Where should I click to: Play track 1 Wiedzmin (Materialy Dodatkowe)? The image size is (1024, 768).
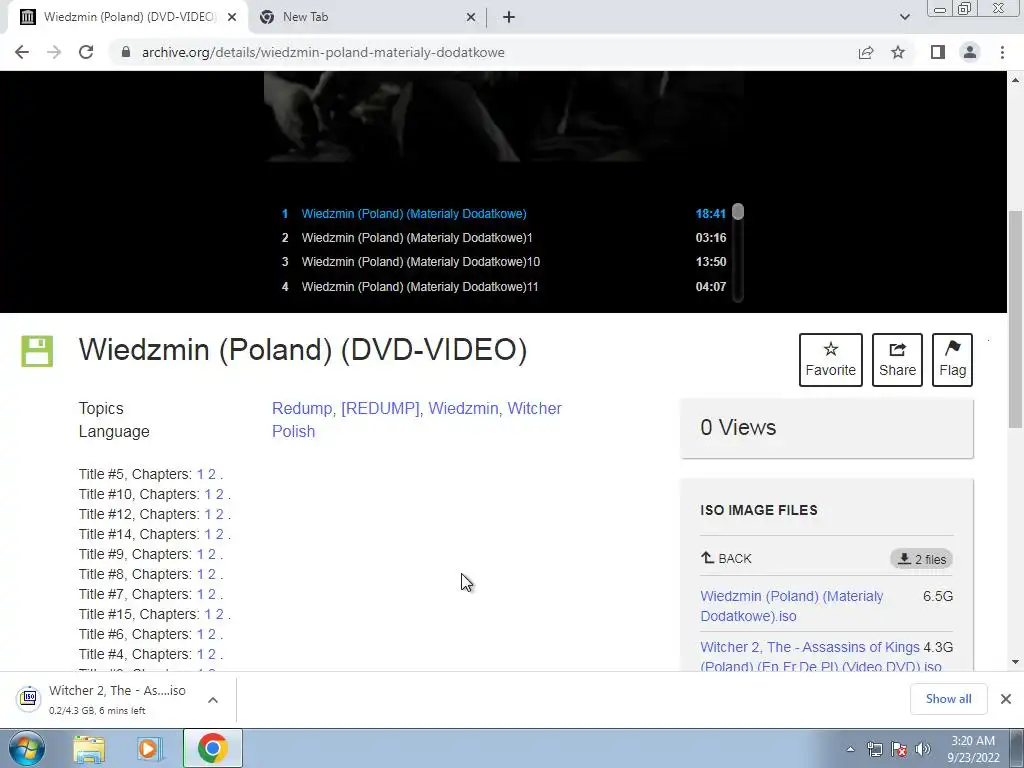click(504, 214)
